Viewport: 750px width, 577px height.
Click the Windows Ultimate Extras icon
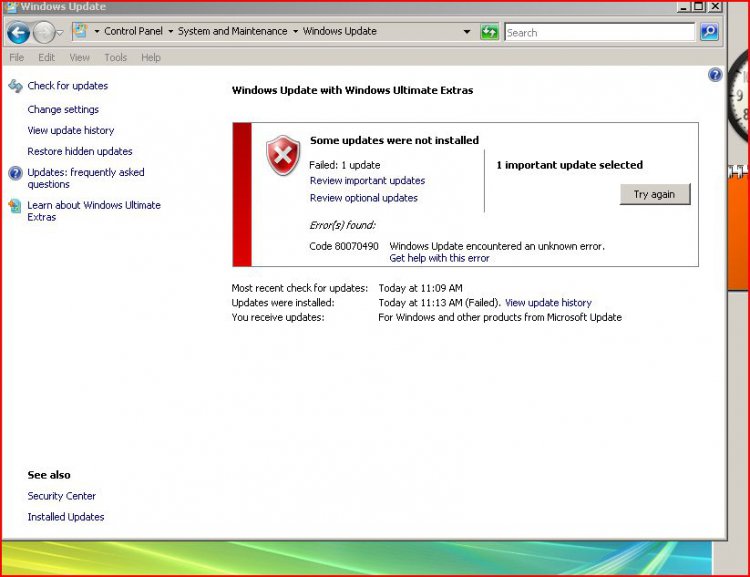coord(15,206)
